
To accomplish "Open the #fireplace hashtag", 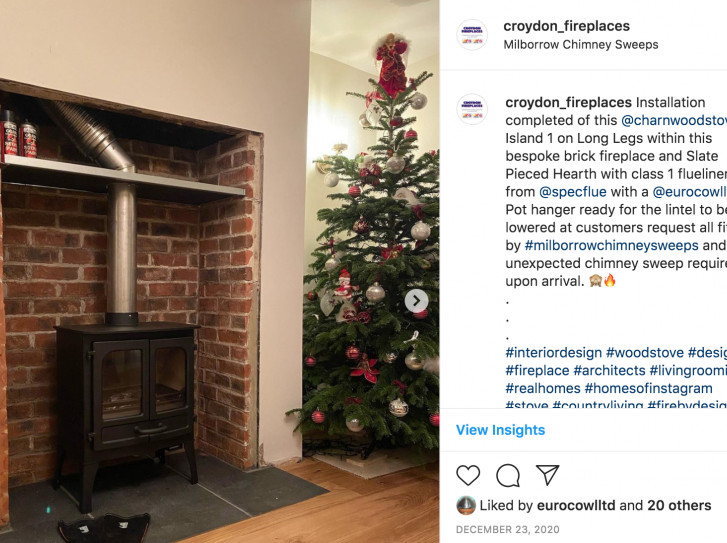I will click(537, 370).
